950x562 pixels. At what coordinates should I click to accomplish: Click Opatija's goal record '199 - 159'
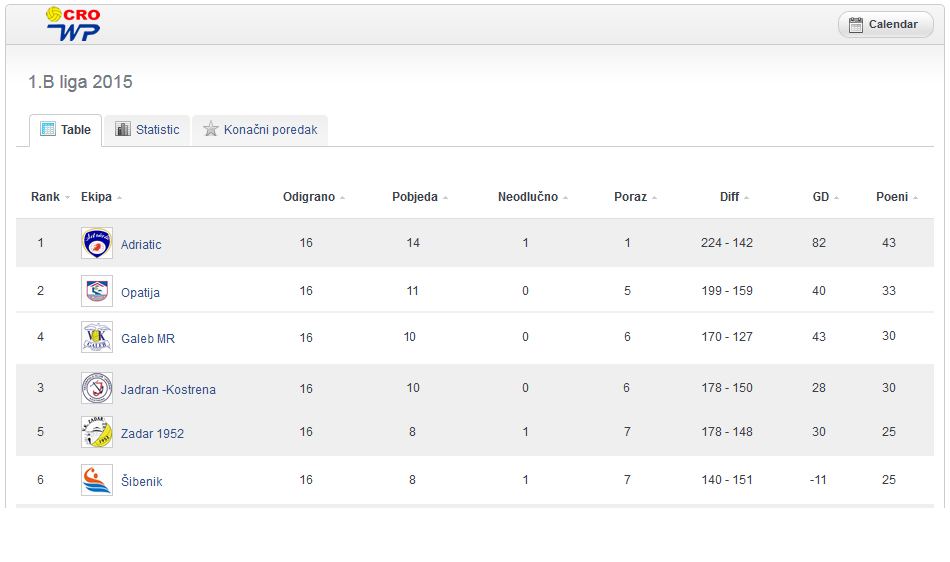pos(726,291)
